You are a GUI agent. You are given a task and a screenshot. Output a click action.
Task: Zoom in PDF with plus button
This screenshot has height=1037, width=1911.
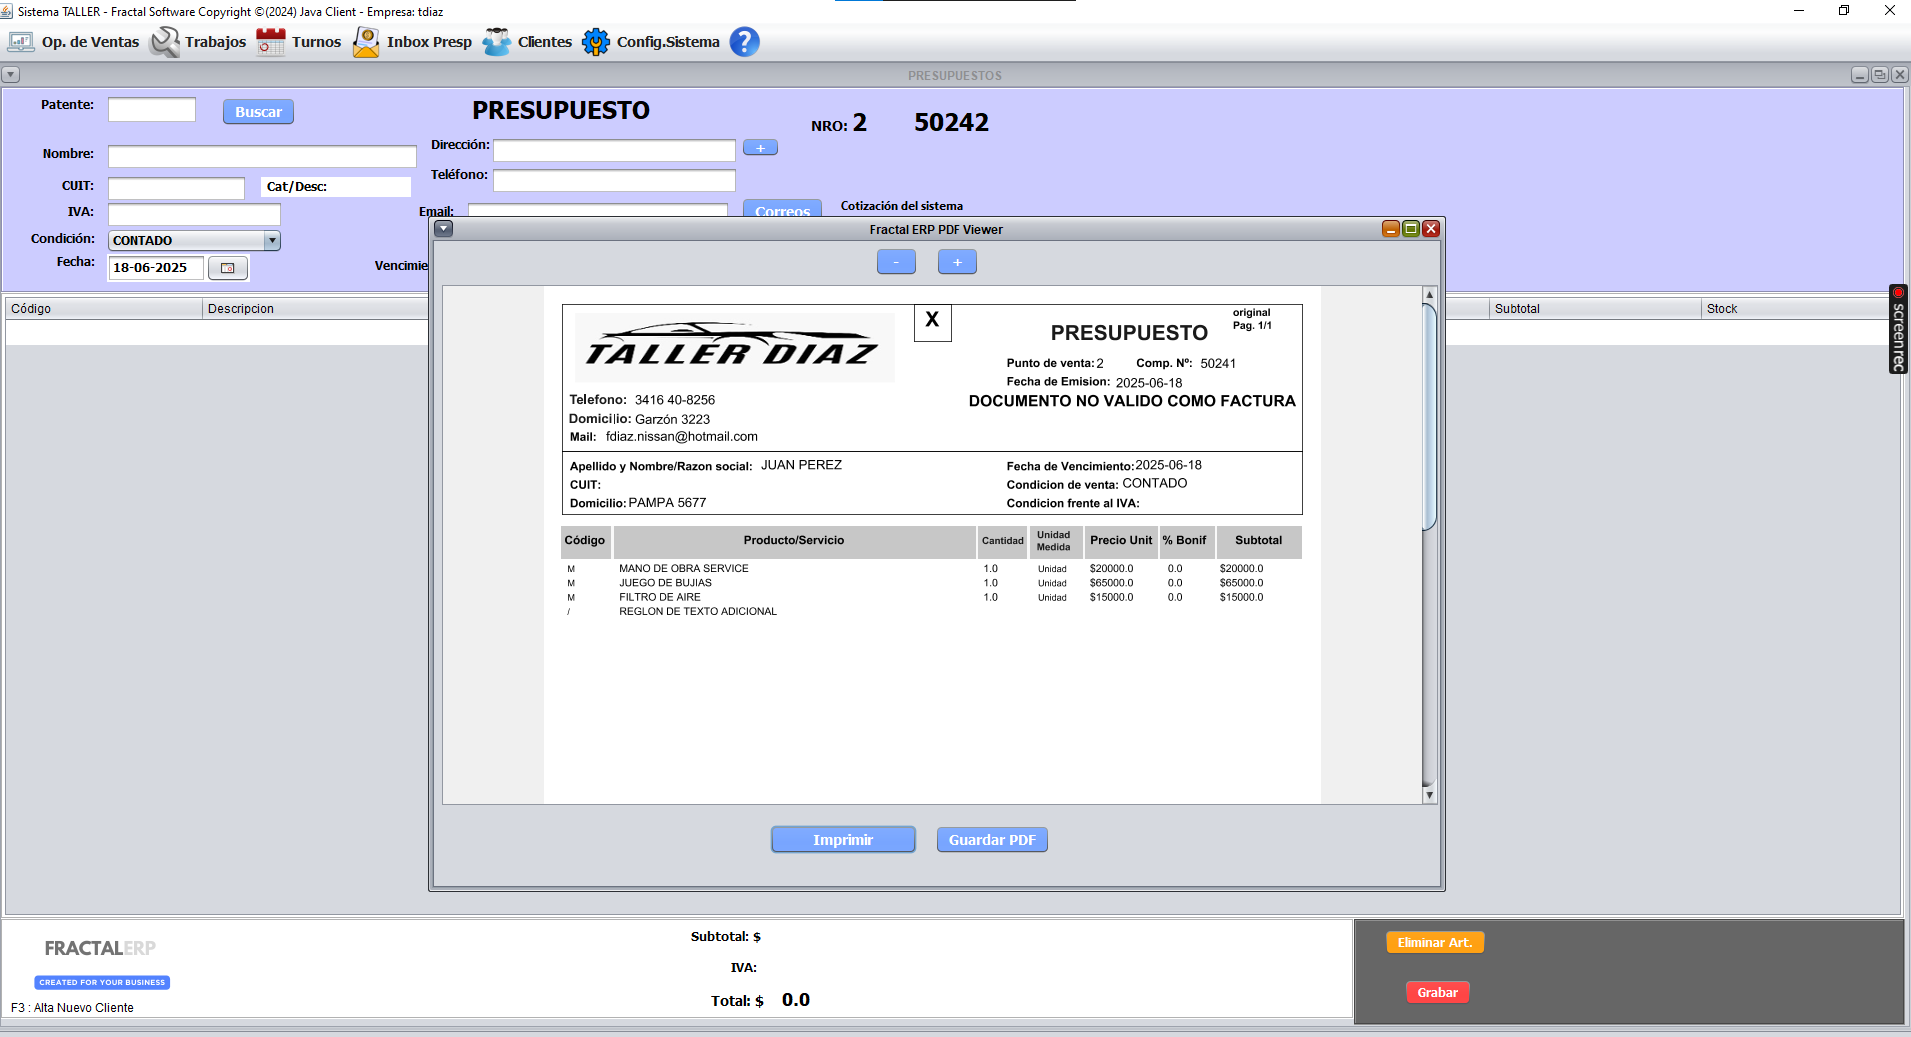[957, 262]
